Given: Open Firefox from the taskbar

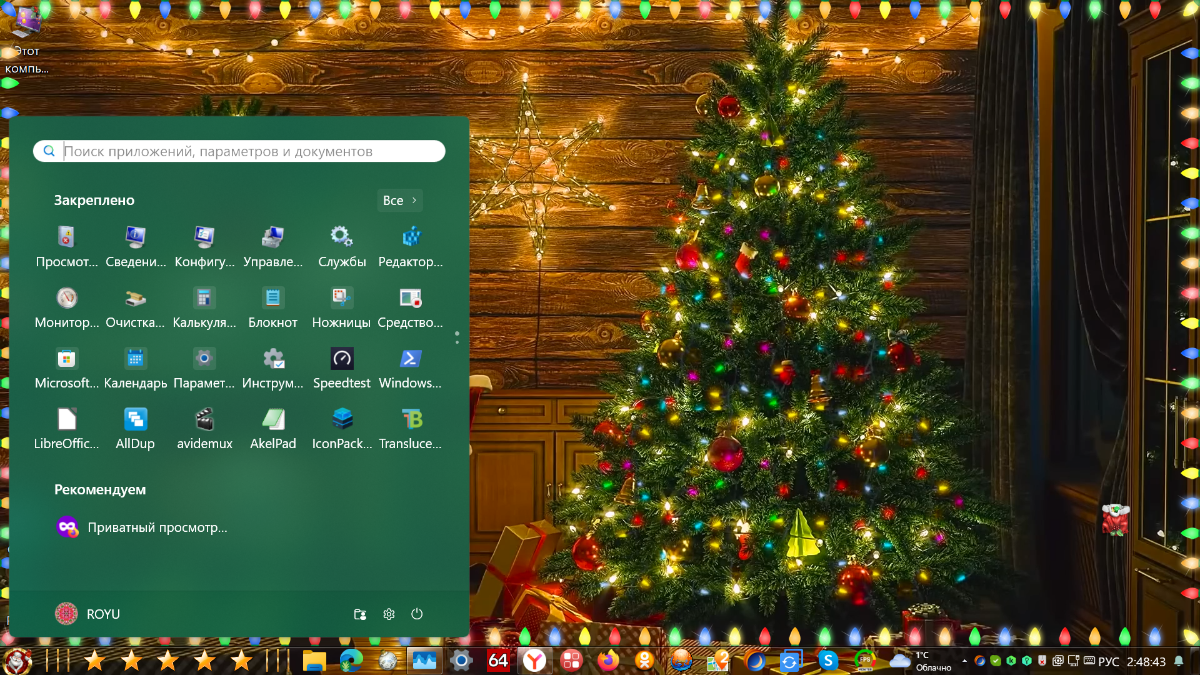Looking at the screenshot, I should (x=608, y=660).
